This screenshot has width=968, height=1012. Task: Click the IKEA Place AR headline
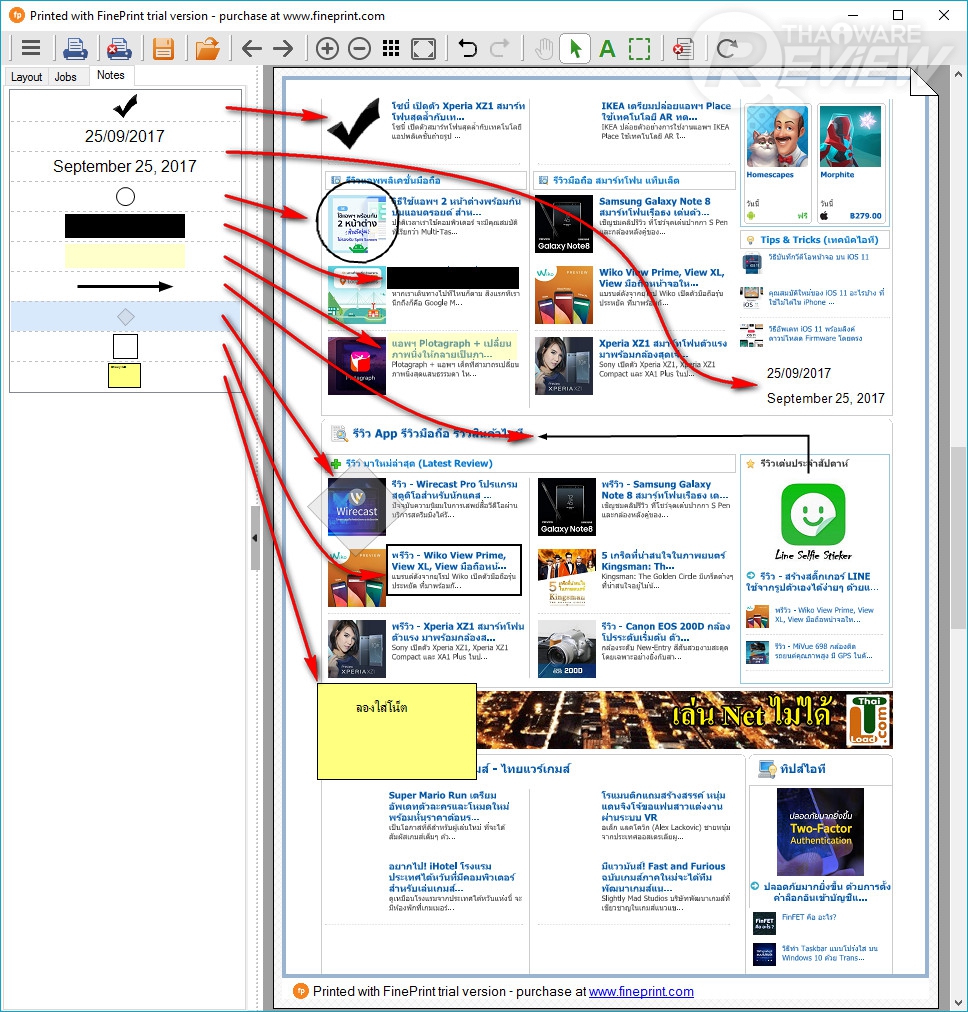pos(666,111)
